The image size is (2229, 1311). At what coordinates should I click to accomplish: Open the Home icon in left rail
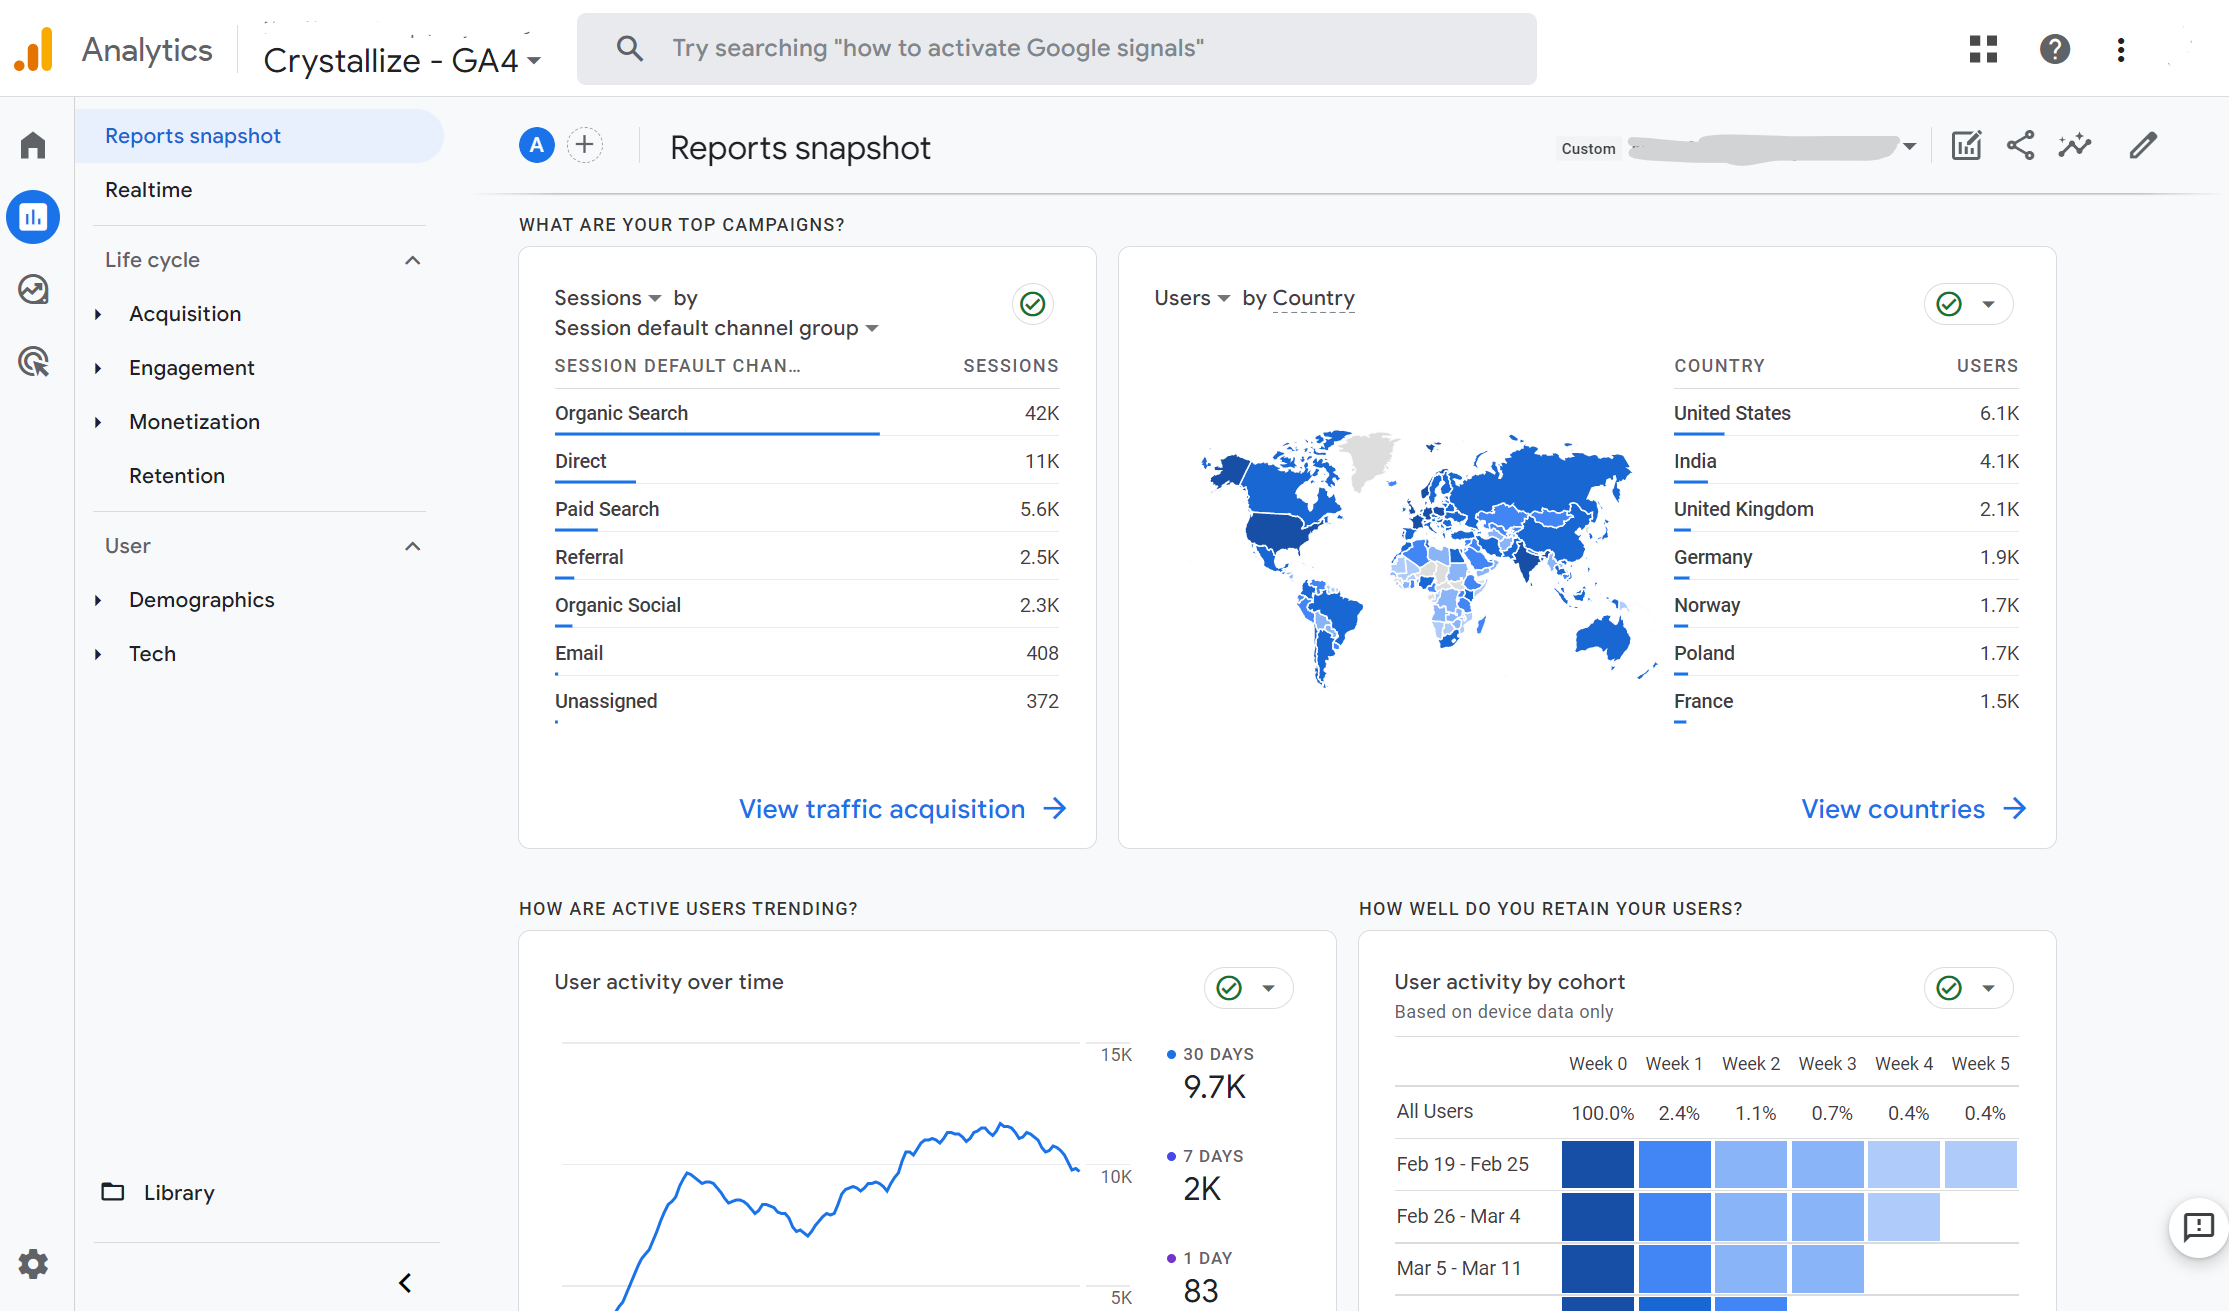pyautogui.click(x=33, y=145)
